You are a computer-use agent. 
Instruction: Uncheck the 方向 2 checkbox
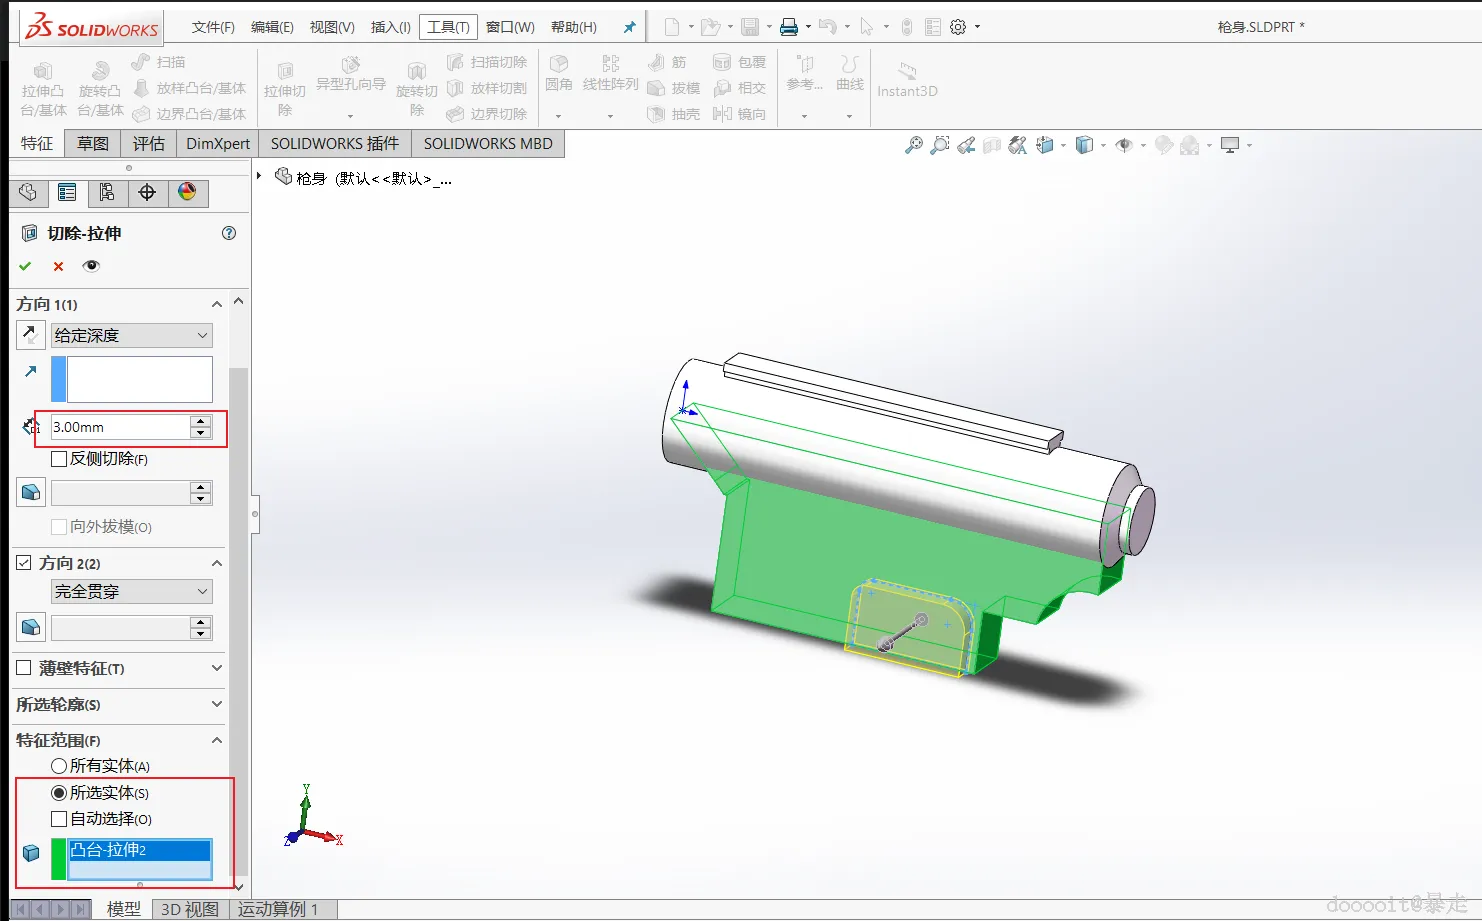(24, 563)
